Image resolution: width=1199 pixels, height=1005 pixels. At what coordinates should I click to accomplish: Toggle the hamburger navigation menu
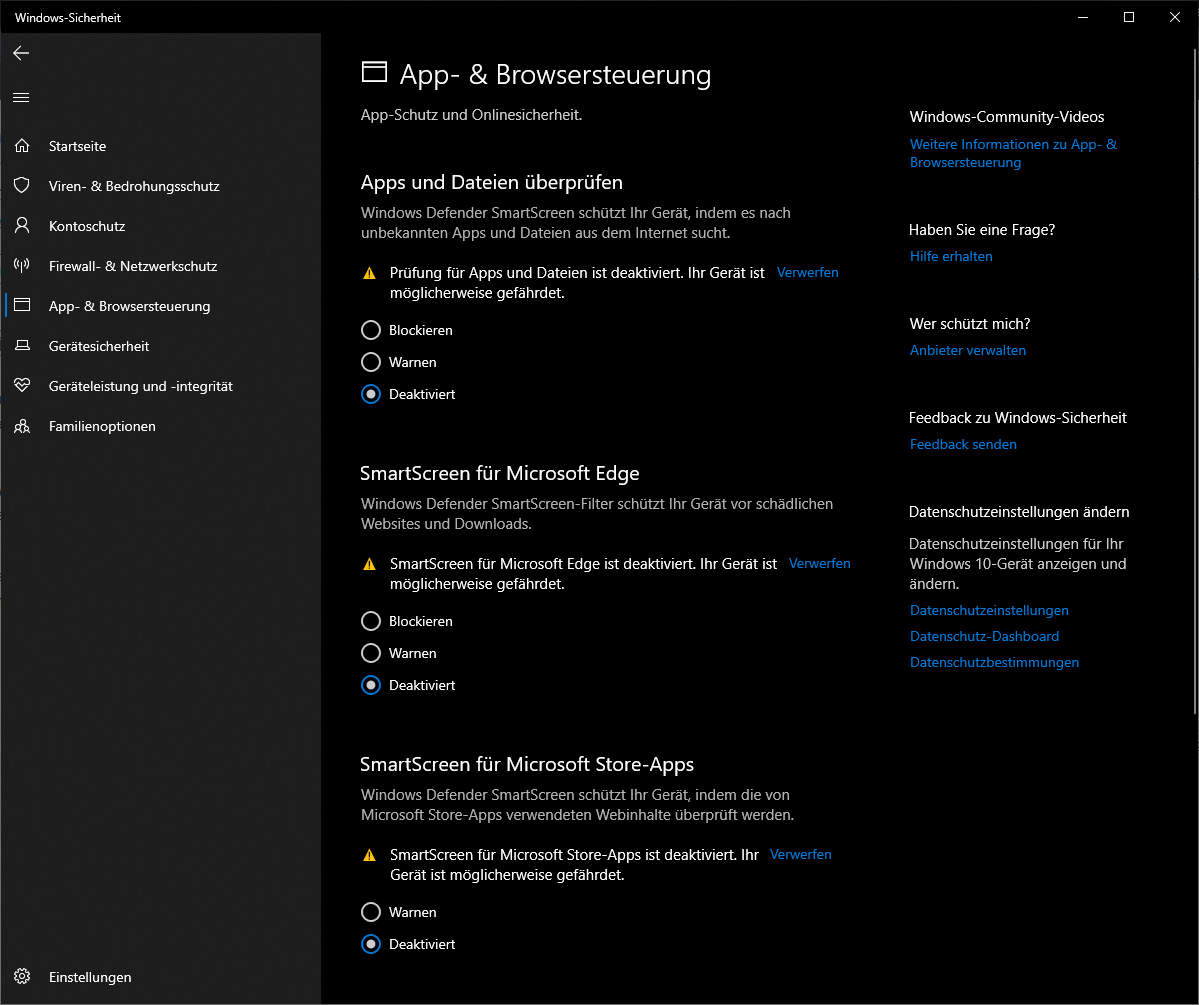(21, 98)
